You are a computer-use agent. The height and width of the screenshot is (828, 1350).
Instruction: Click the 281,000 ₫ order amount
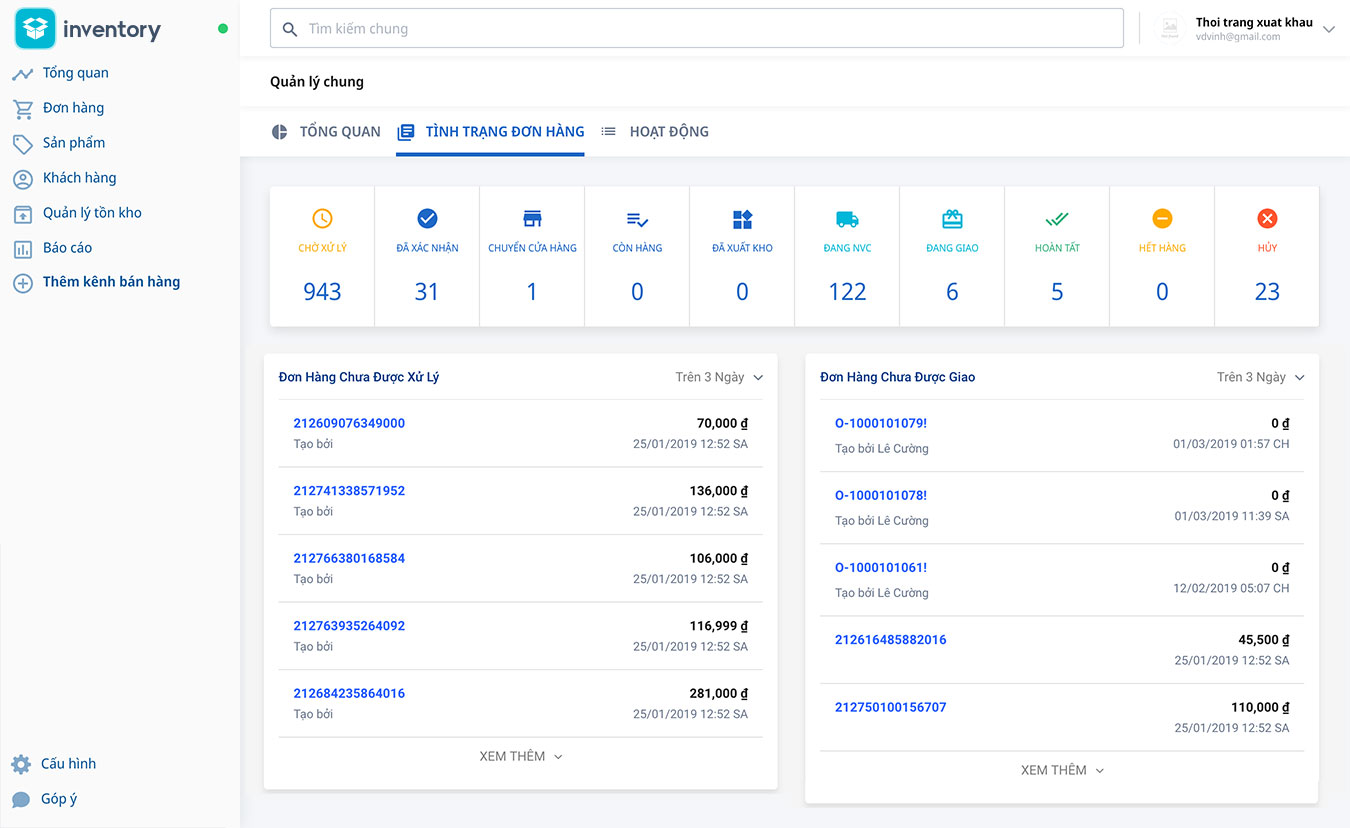pos(718,693)
